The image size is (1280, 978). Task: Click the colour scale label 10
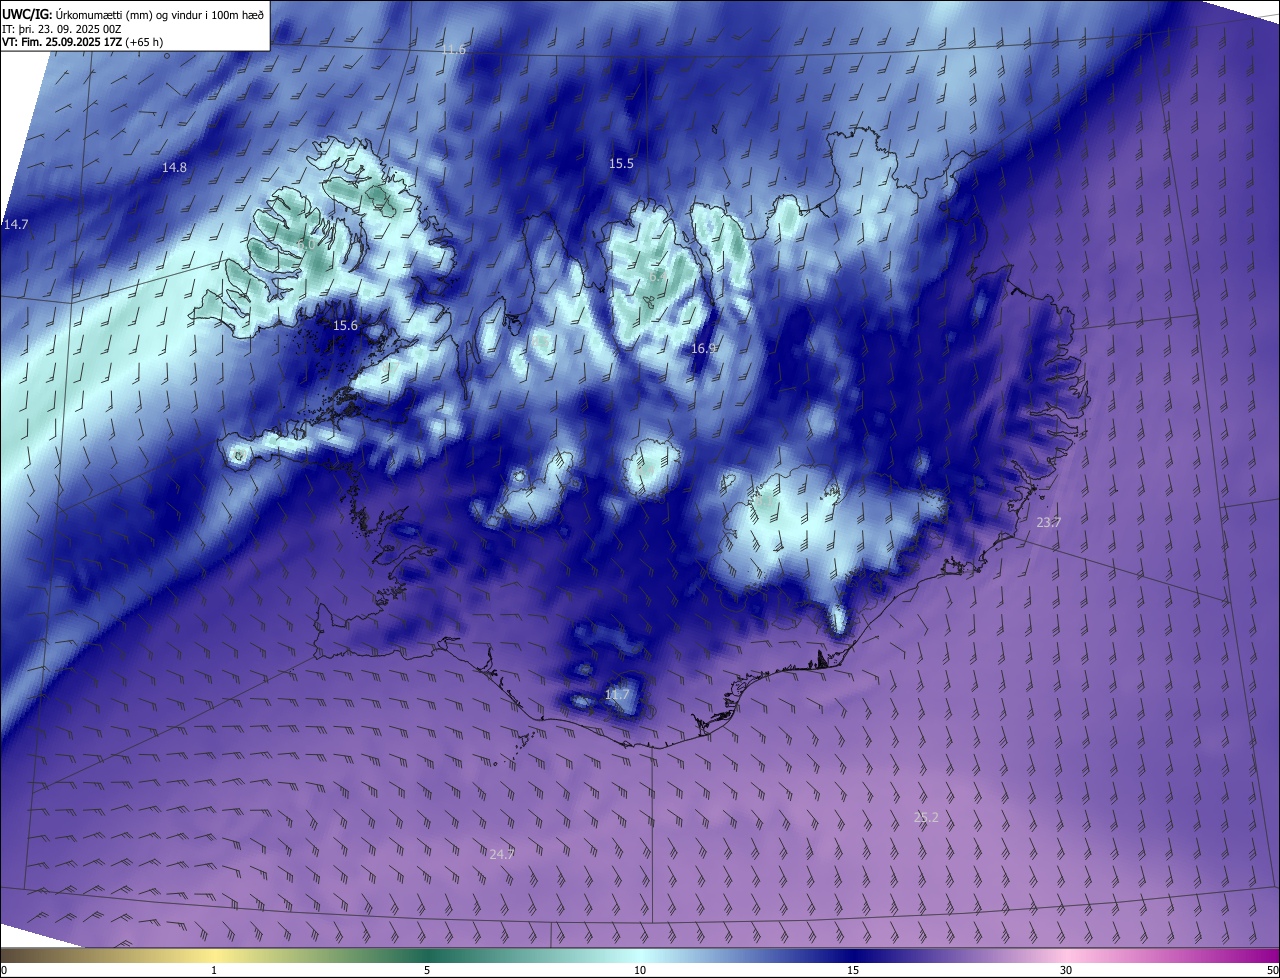click(x=640, y=971)
